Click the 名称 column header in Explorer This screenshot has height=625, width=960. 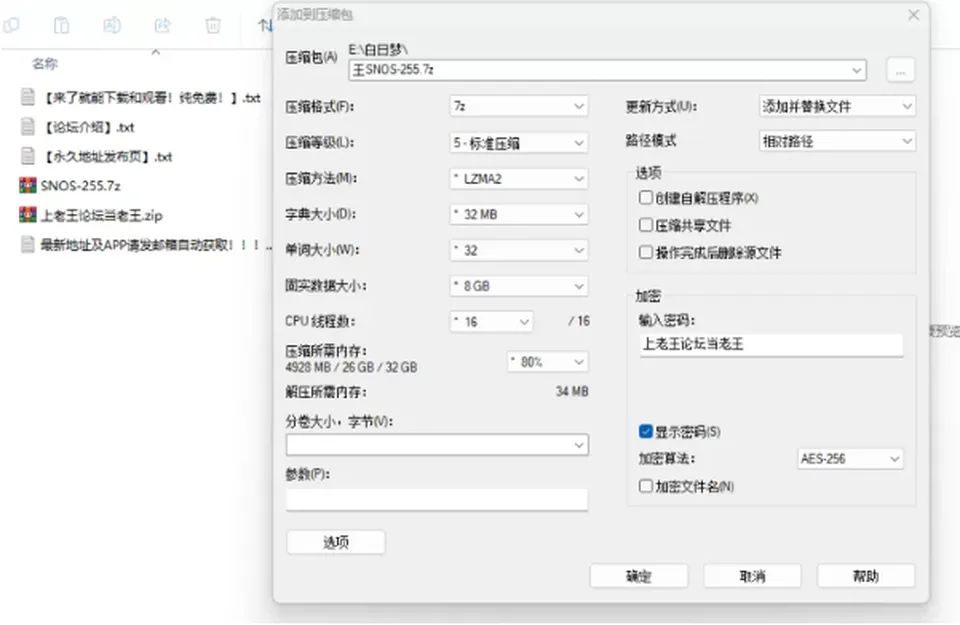[x=45, y=64]
